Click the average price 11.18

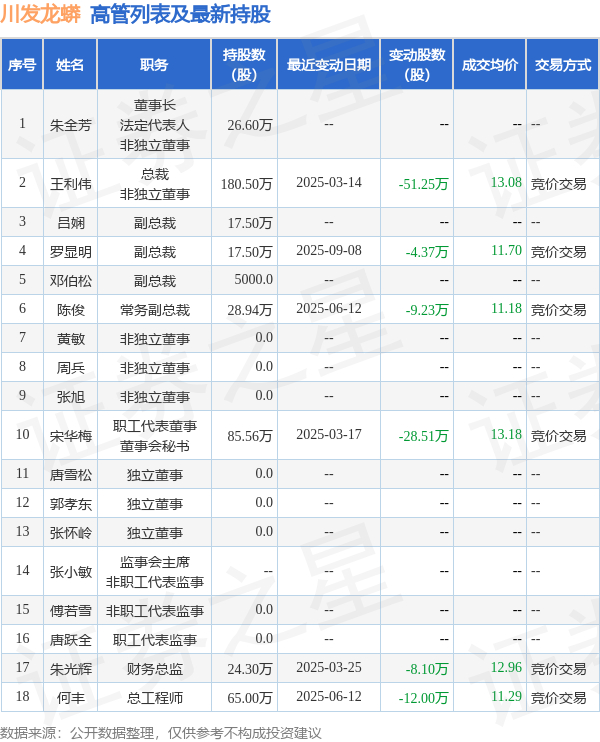click(x=506, y=309)
